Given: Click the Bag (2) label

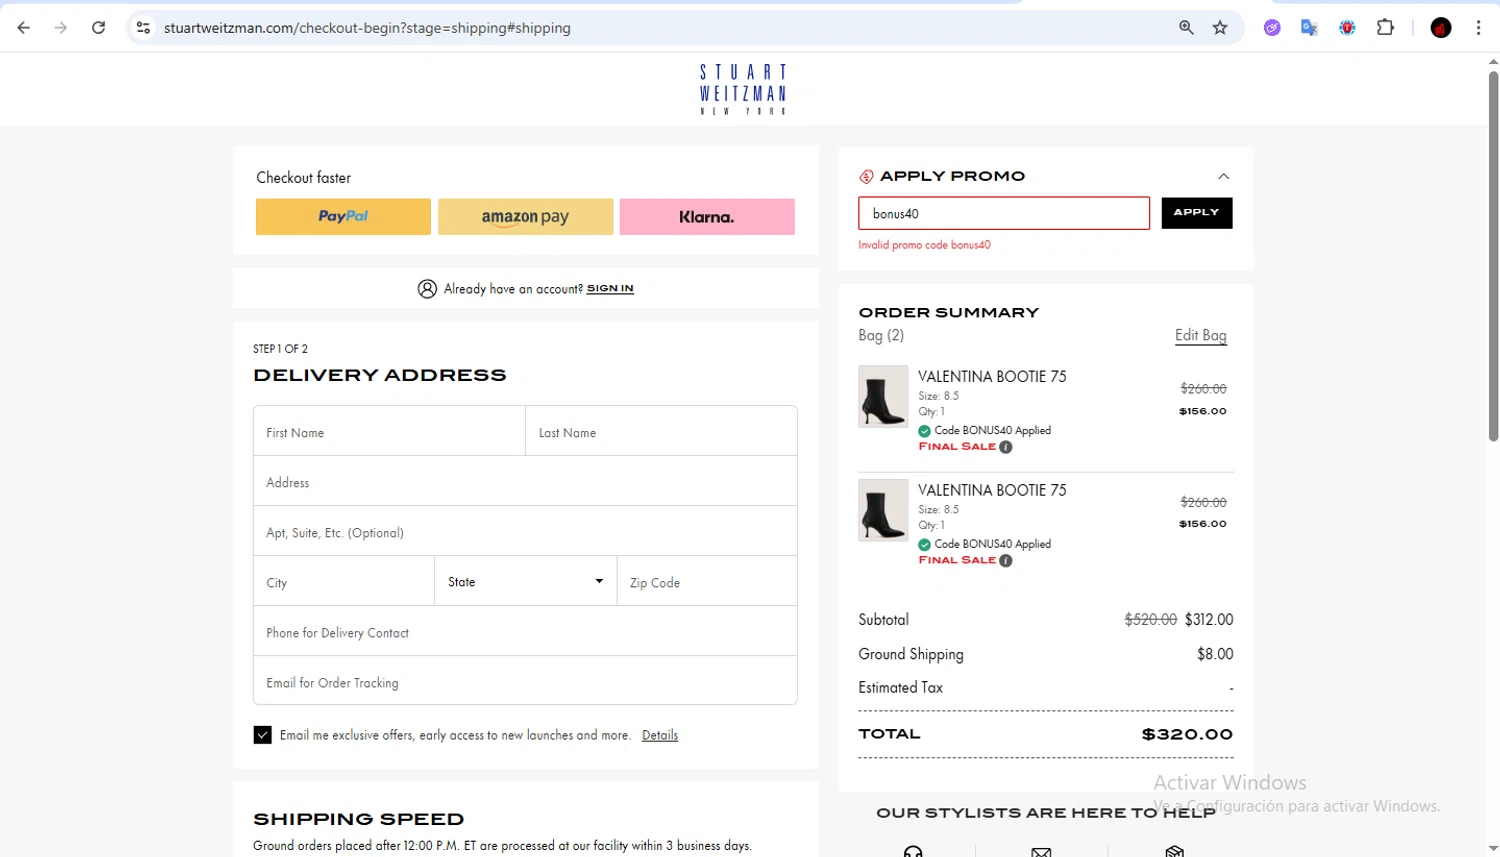Looking at the screenshot, I should [x=881, y=335].
